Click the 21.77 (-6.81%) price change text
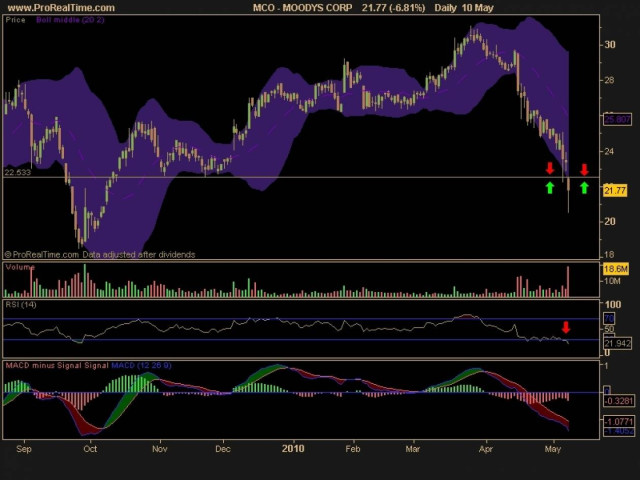Screen dimensions: 640x480 pos(393,8)
